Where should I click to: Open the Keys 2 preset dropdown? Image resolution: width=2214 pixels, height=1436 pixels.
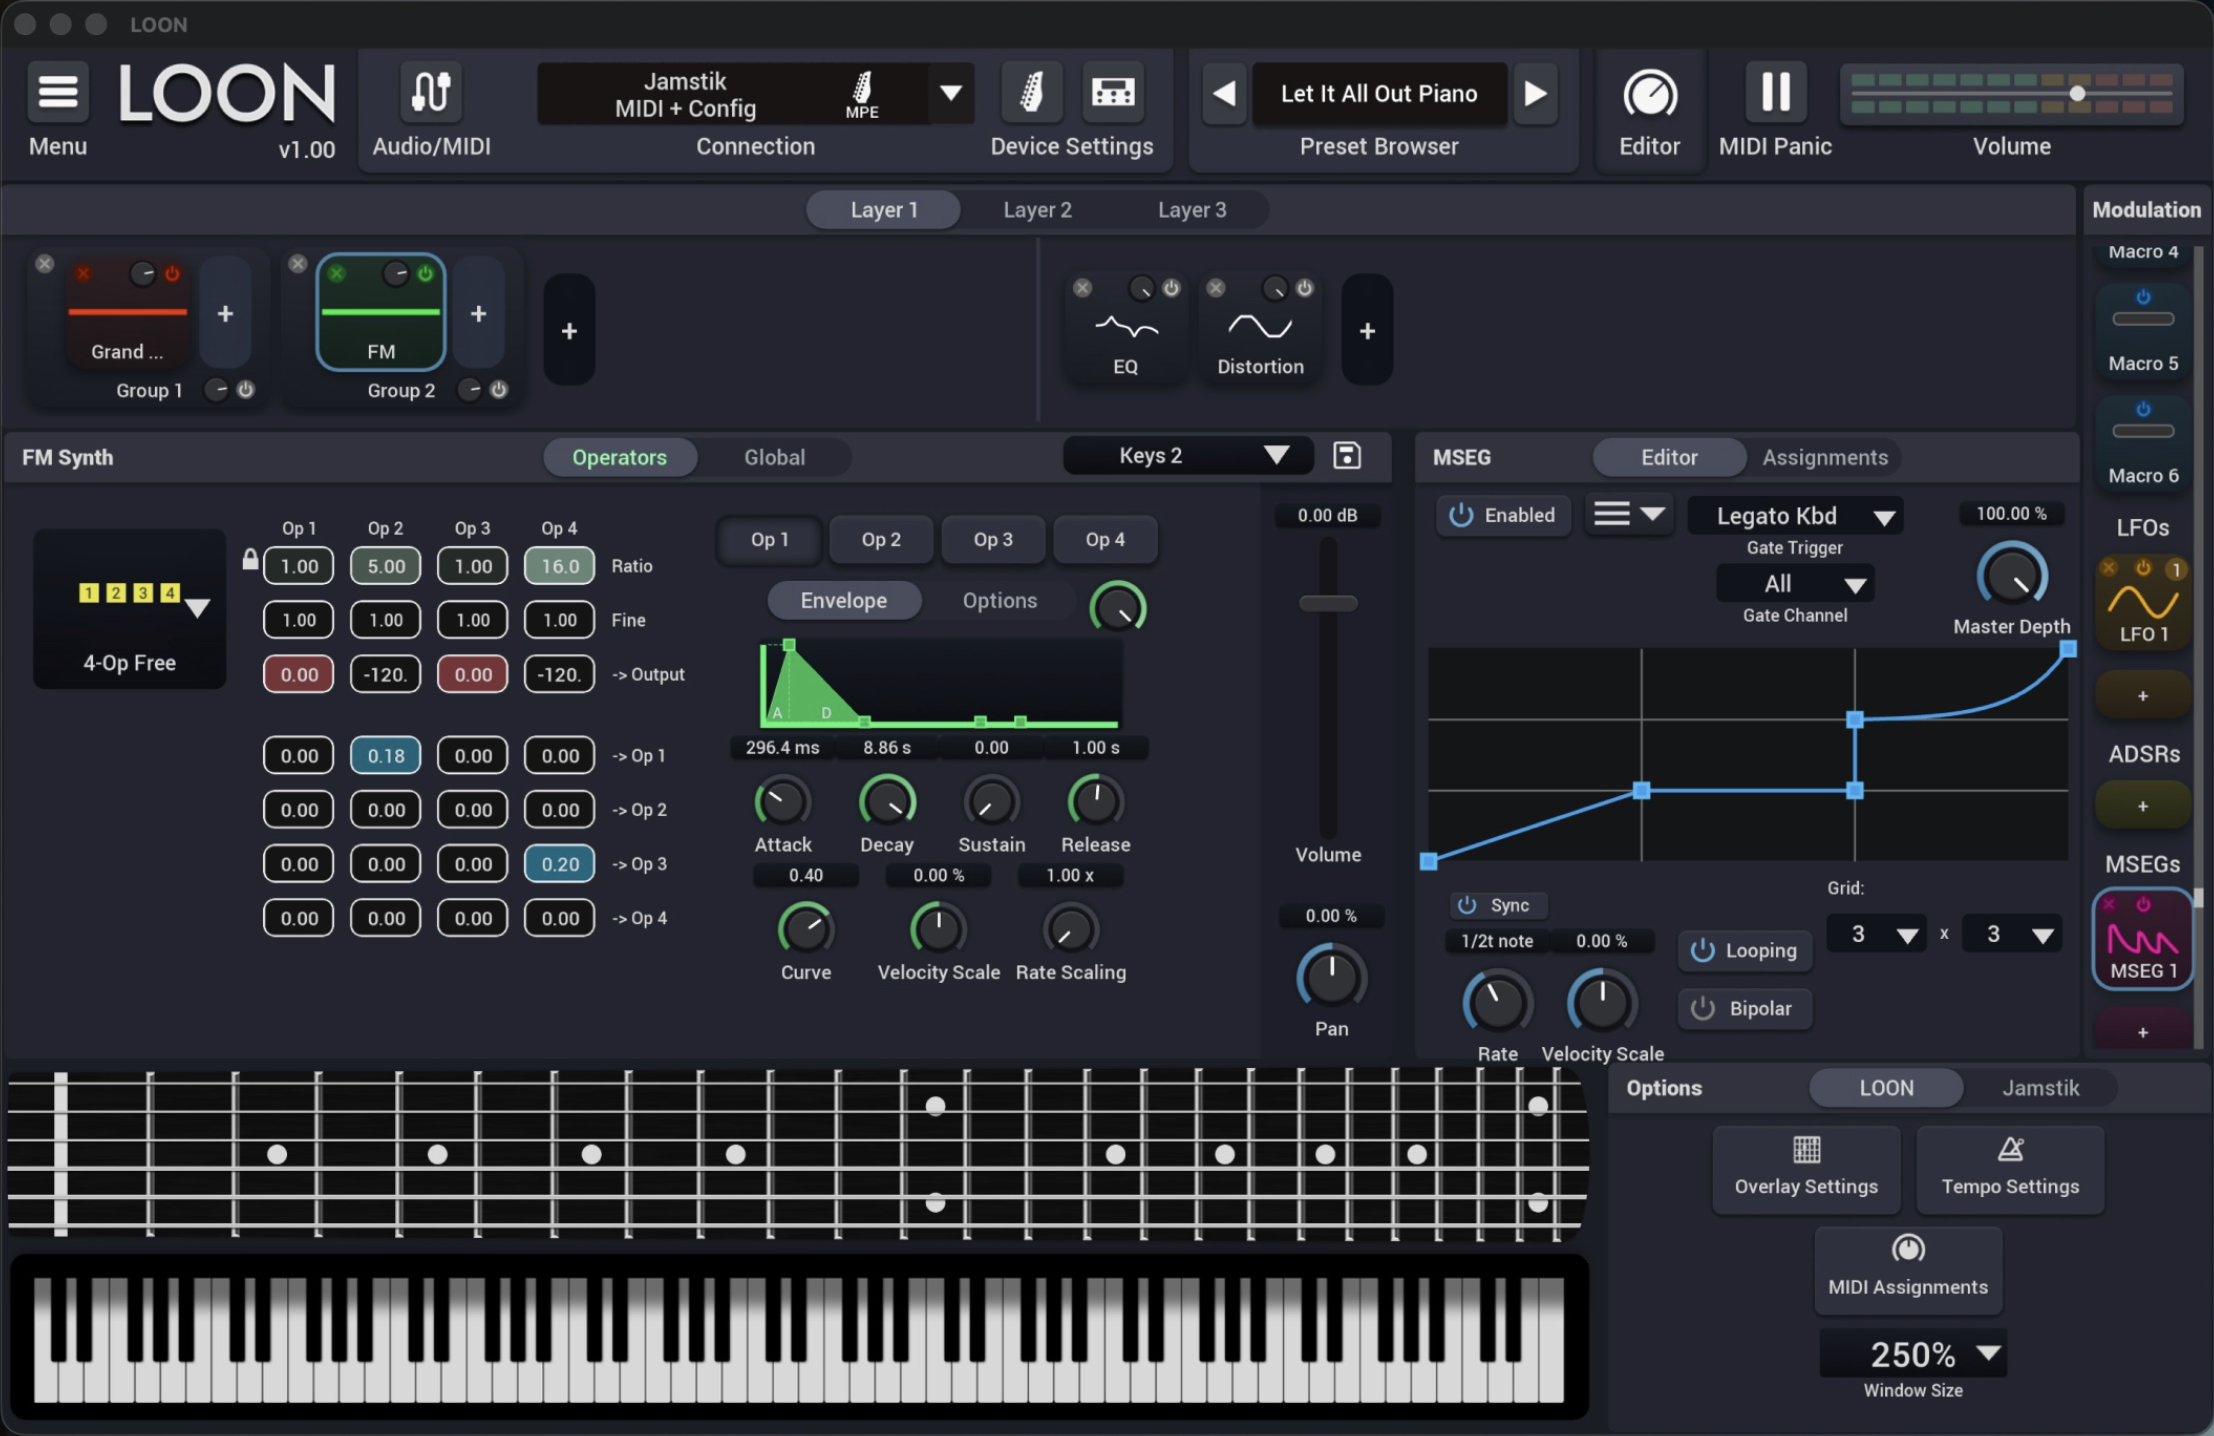coord(1188,456)
